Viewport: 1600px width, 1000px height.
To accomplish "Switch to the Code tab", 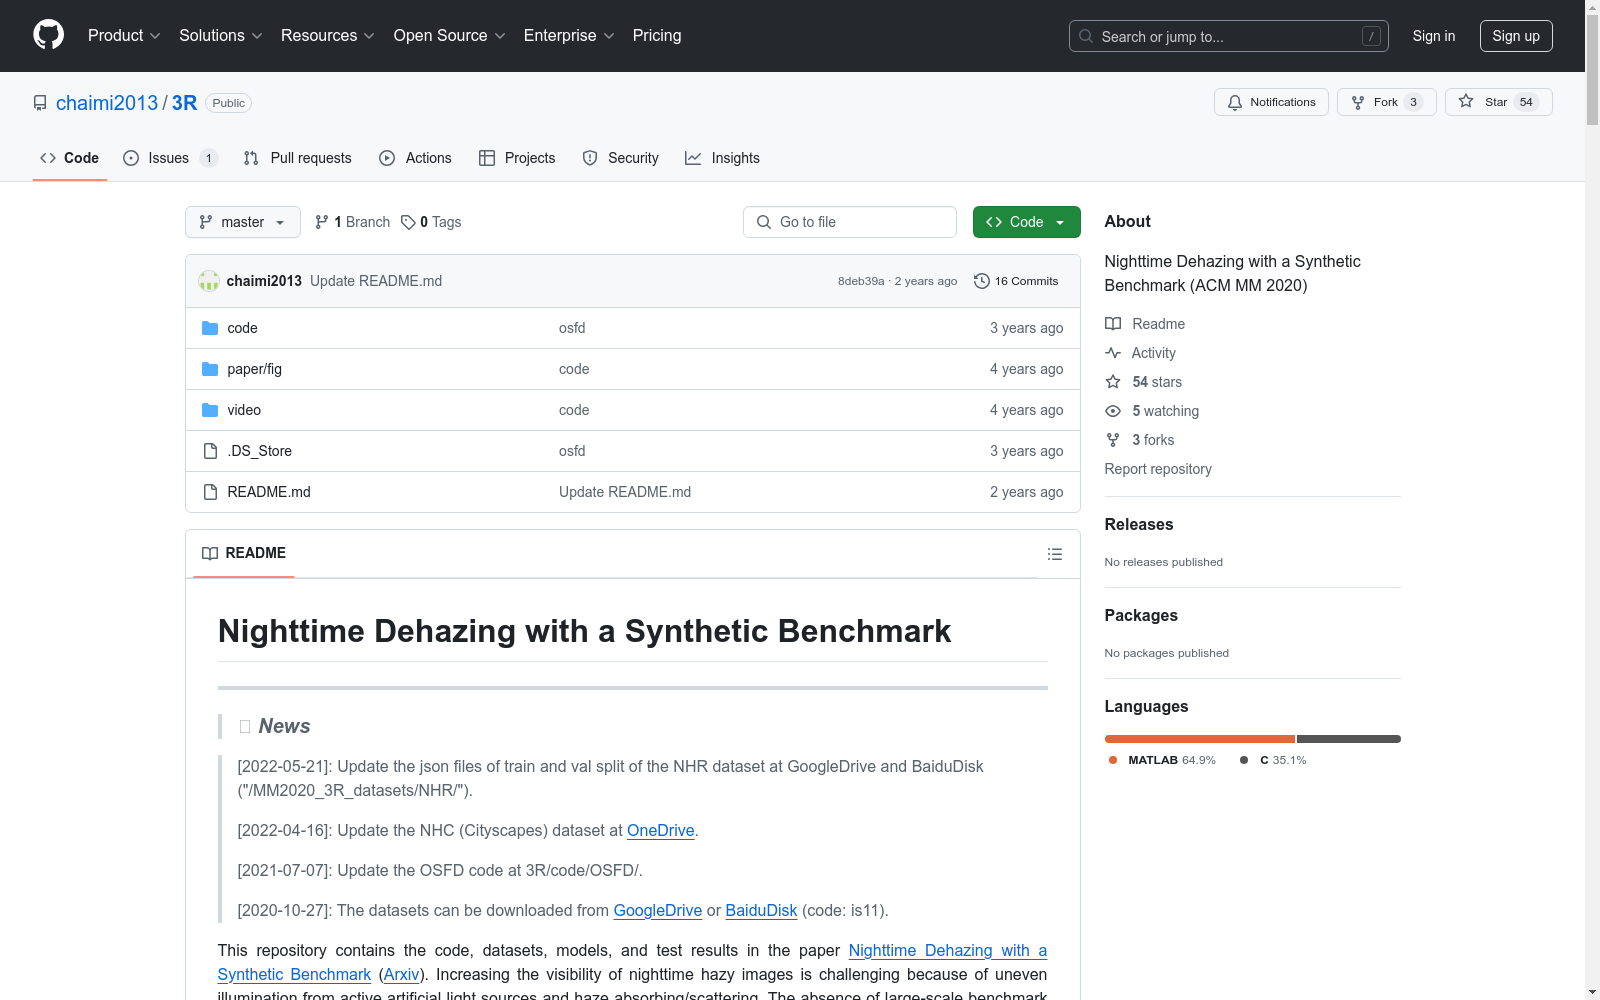I will click(x=70, y=158).
